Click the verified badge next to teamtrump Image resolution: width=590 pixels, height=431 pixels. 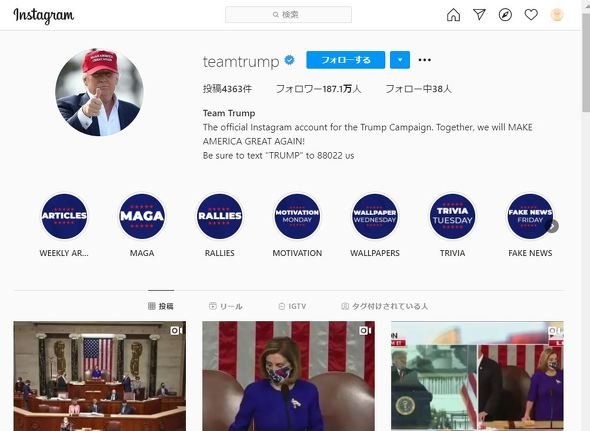(x=289, y=60)
